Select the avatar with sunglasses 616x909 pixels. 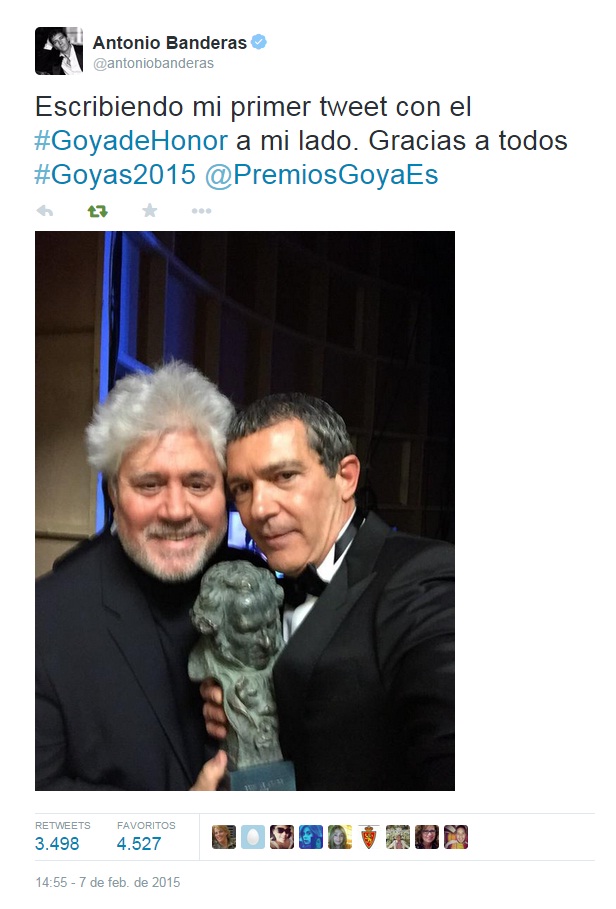(282, 837)
